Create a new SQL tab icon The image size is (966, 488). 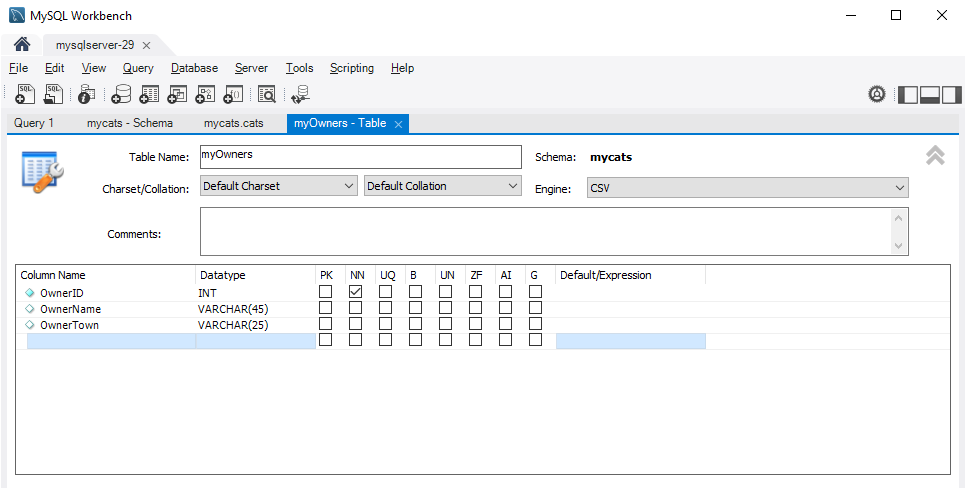point(25,94)
